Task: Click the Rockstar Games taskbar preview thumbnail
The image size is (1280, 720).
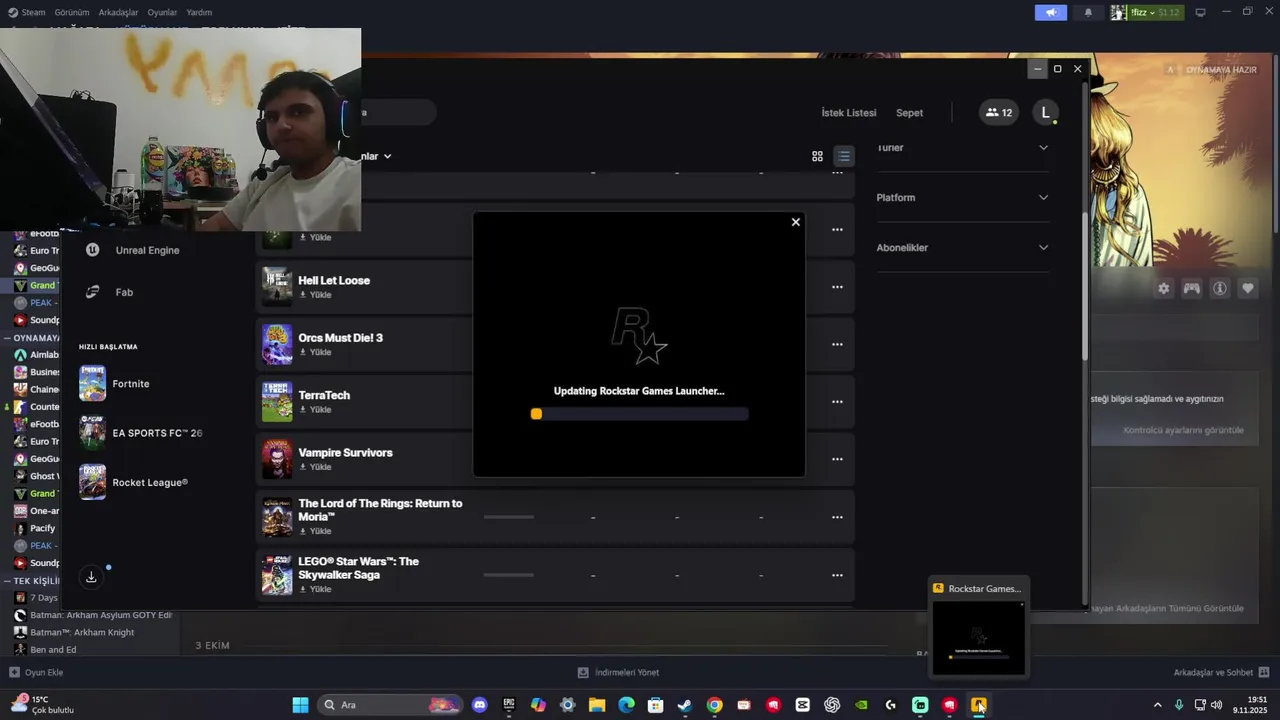Action: coord(979,637)
